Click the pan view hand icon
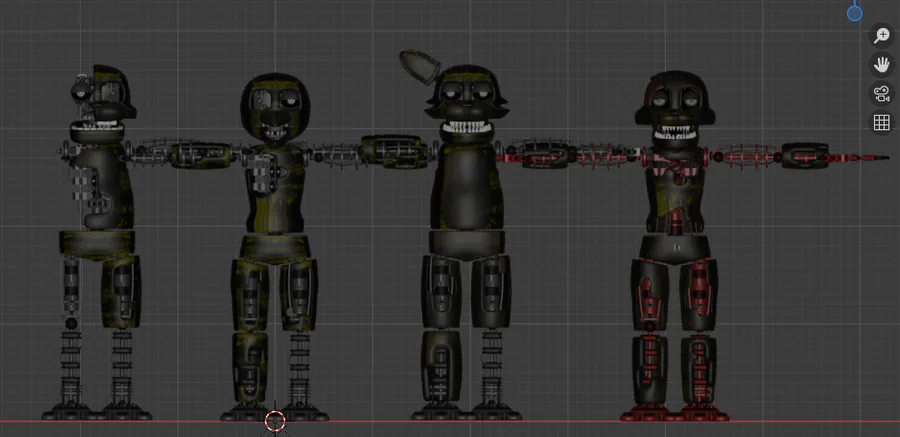 tap(882, 64)
